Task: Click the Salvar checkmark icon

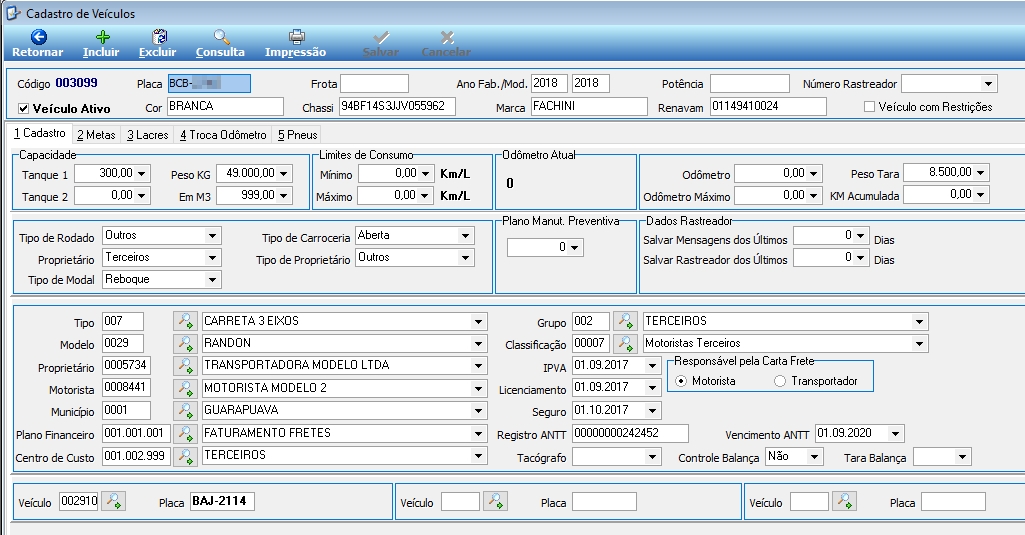Action: tap(381, 37)
